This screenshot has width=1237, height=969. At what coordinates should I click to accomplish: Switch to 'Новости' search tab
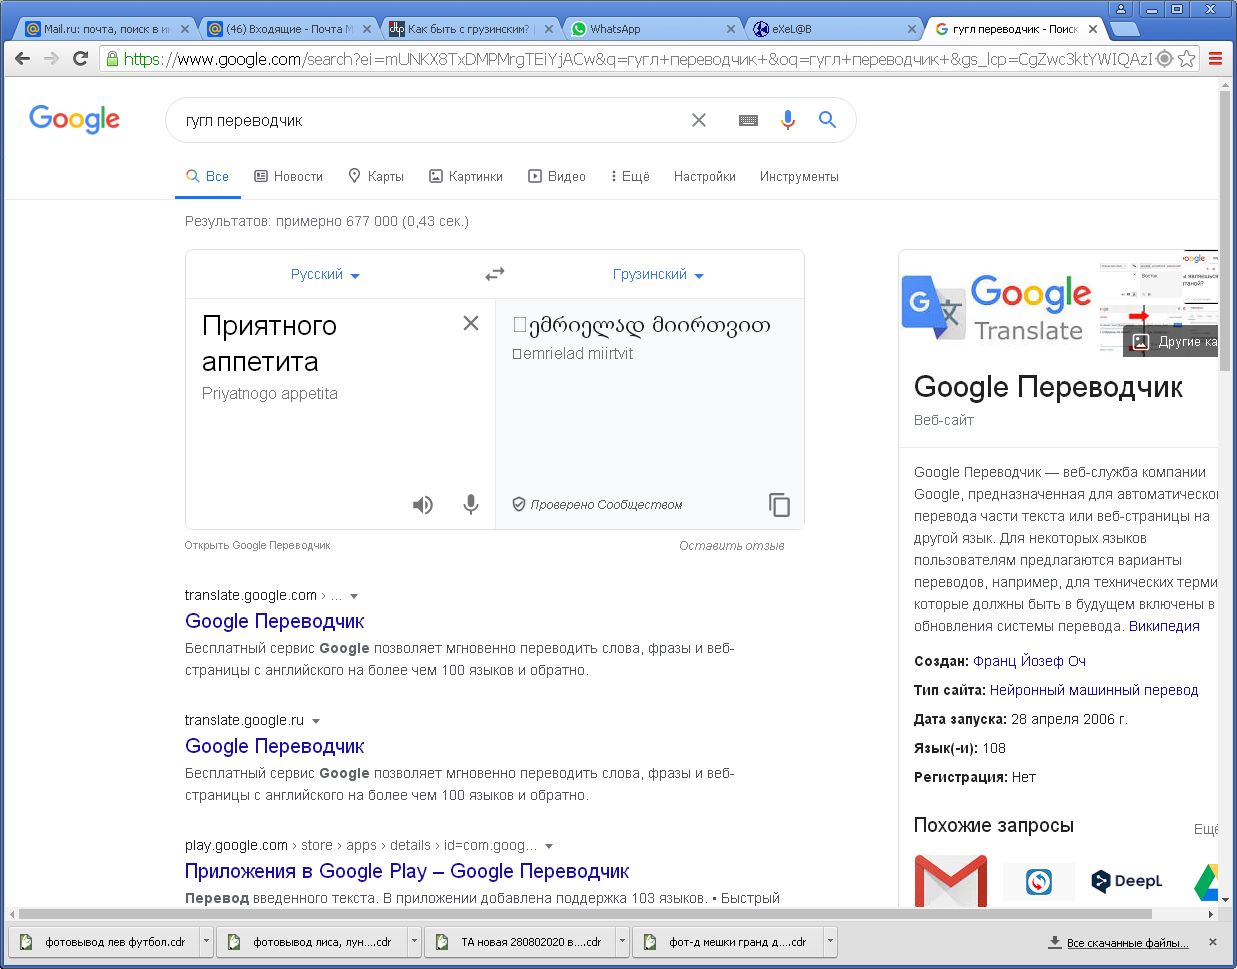click(x=288, y=176)
